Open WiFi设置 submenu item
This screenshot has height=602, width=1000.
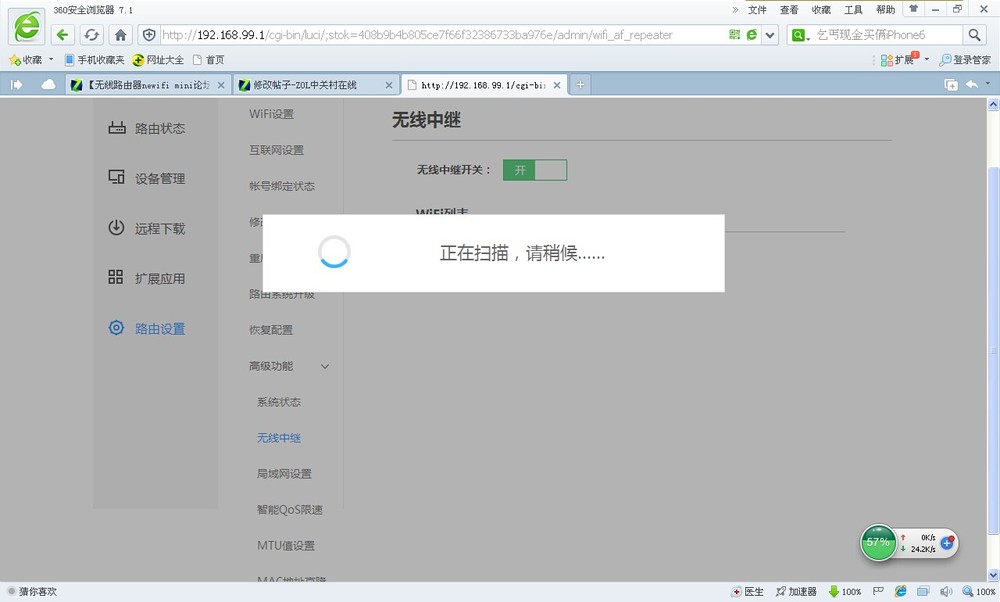[x=271, y=114]
